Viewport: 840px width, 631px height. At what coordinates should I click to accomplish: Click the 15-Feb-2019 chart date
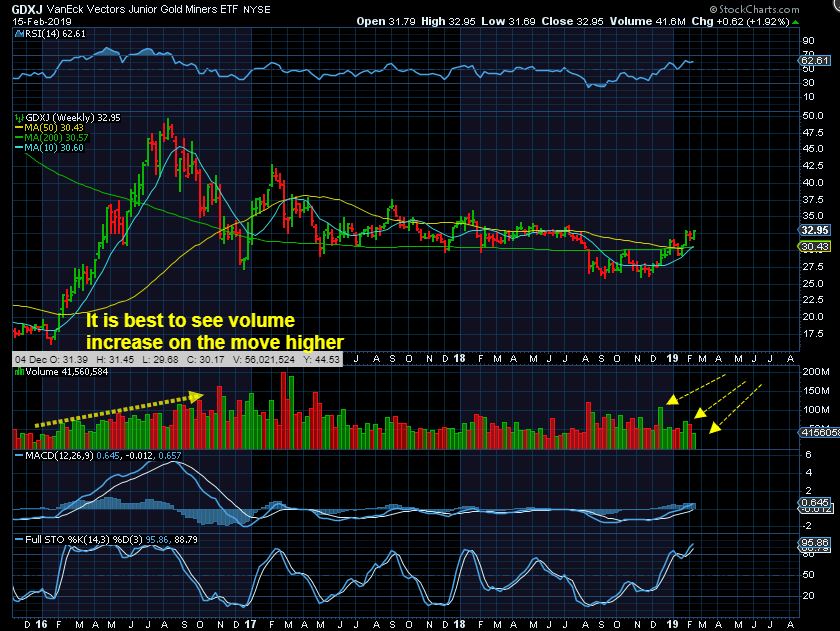click(42, 21)
